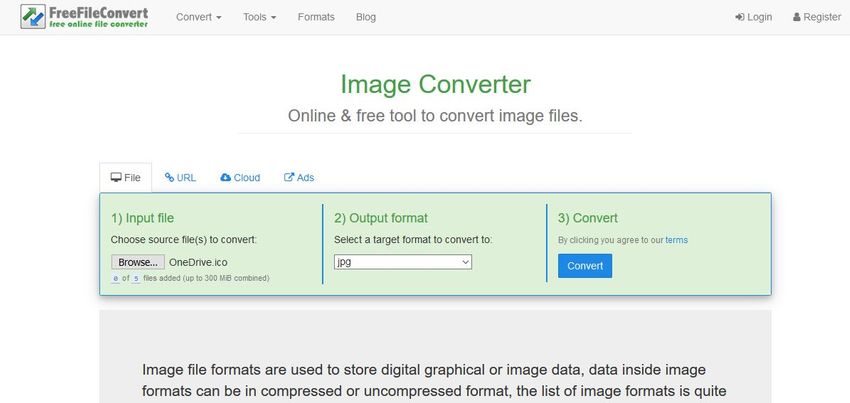Viewport: 850px width, 403px height.
Task: Click the blue Convert button
Action: 584,266
